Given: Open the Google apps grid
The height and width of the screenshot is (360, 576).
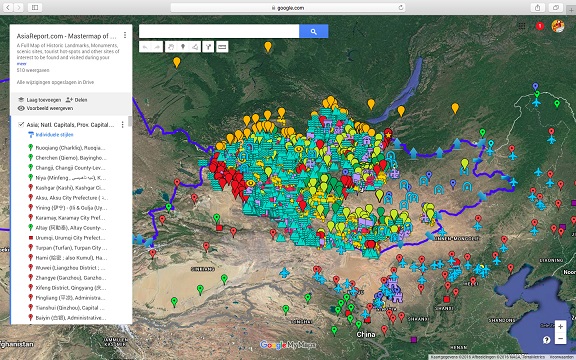Looking at the screenshot, I should tap(522, 26).
